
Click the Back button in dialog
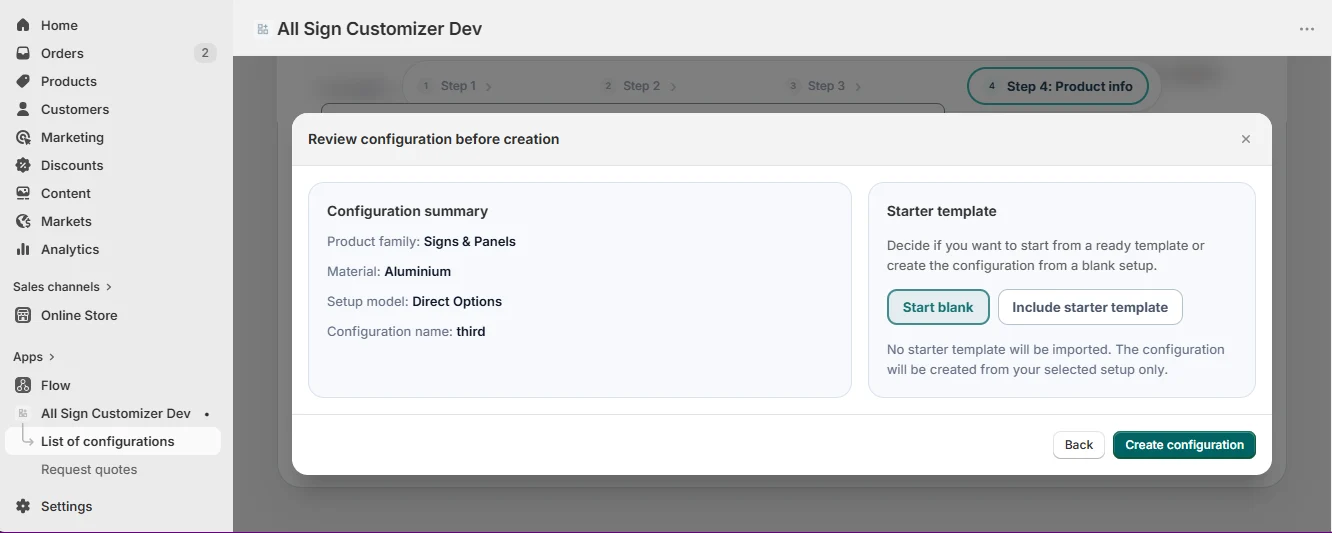1079,445
